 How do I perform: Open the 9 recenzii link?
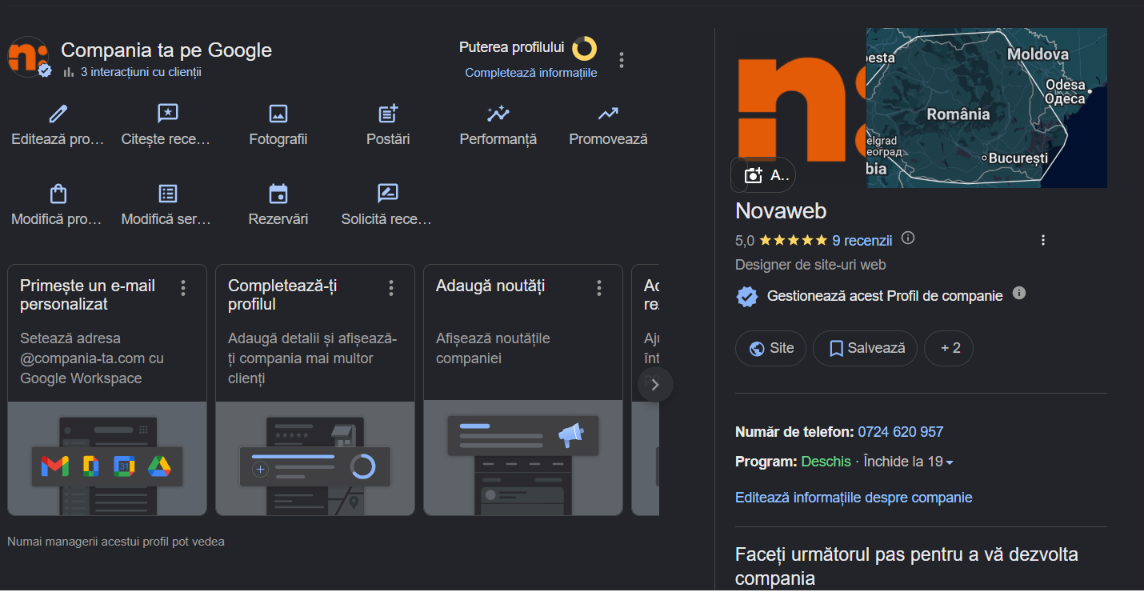(x=862, y=239)
